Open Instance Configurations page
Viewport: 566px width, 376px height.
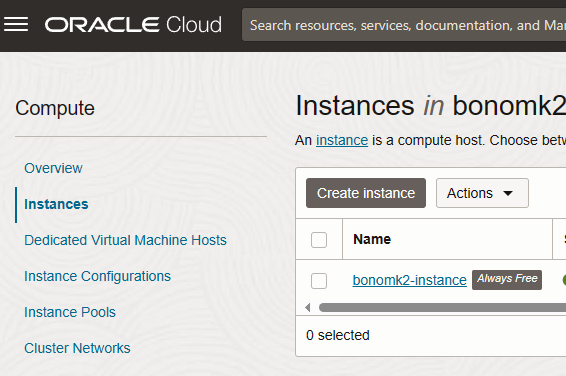[x=97, y=276]
